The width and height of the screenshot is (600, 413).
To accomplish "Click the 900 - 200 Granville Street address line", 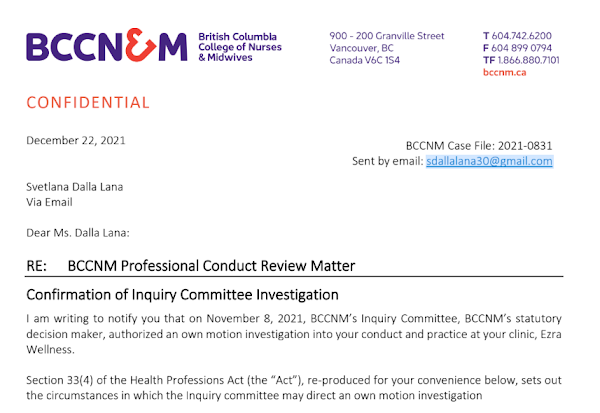I will click(387, 36).
